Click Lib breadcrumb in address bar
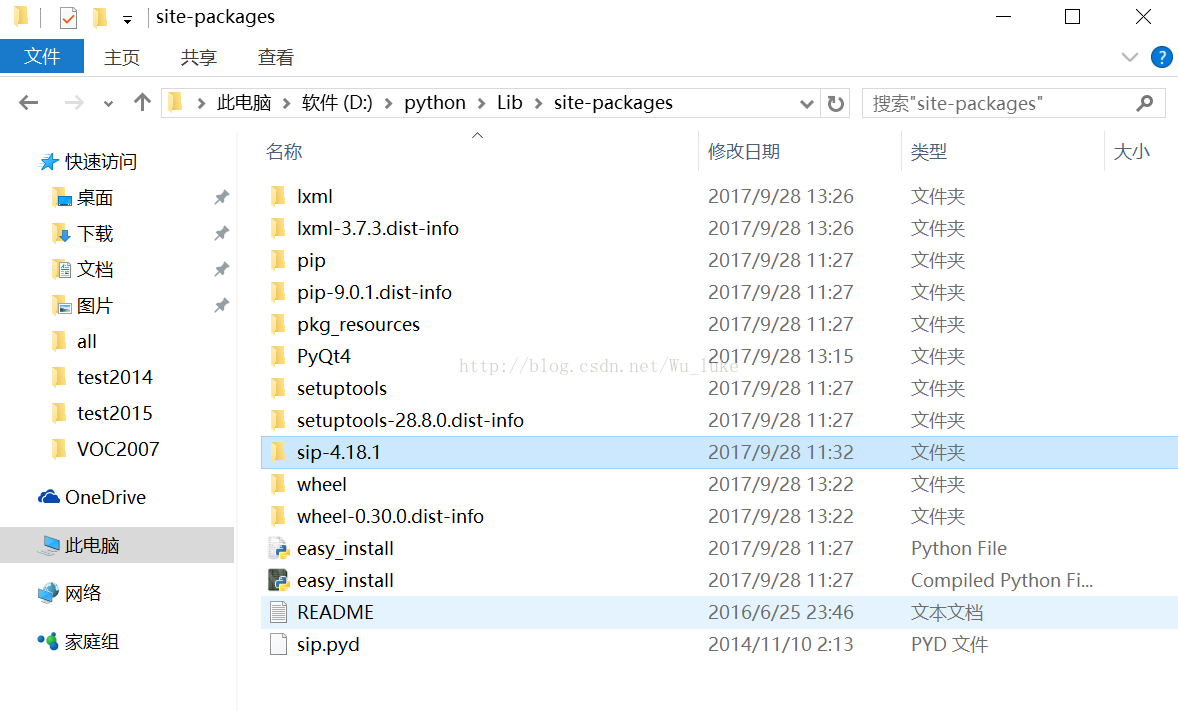 pos(509,103)
